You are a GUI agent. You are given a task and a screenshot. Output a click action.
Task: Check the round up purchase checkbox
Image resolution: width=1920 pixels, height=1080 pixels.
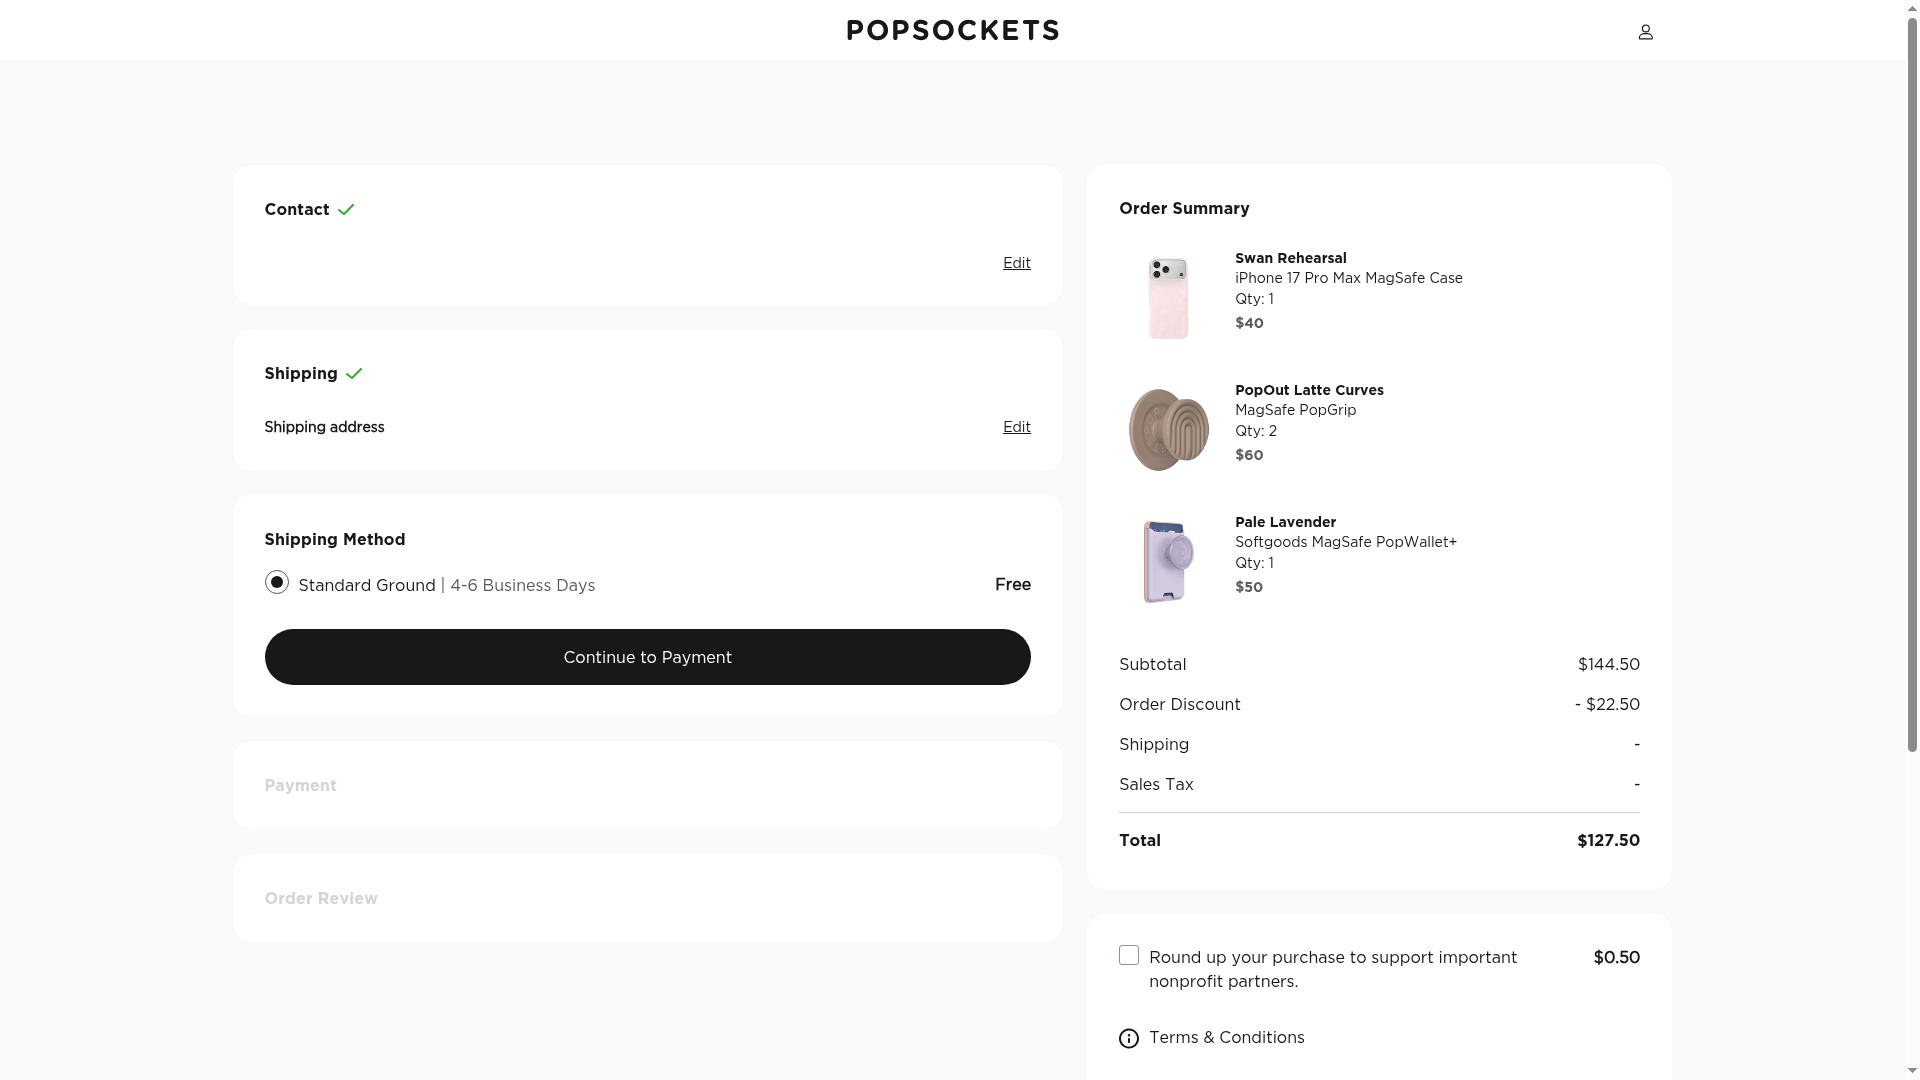click(1129, 955)
